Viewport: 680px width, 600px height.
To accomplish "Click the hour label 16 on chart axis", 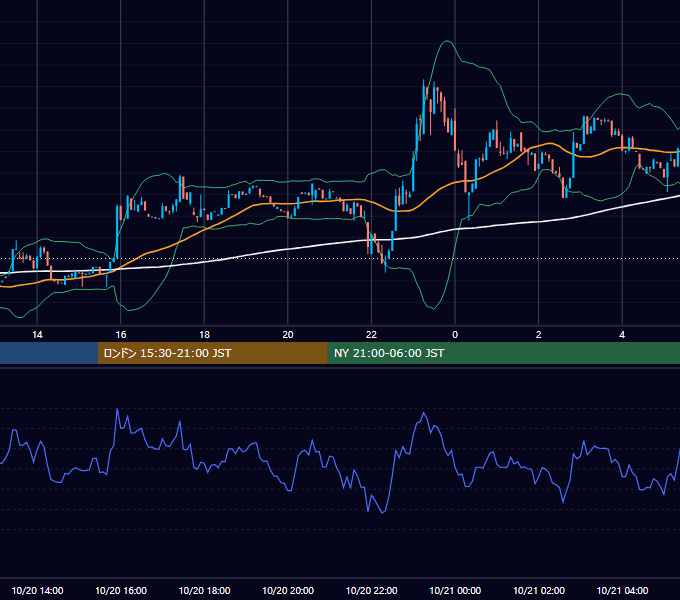I will click(121, 335).
